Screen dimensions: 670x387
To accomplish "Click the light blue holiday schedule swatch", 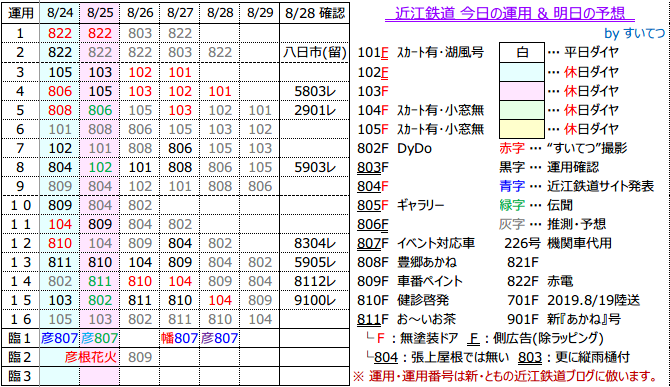I will 522,72.
